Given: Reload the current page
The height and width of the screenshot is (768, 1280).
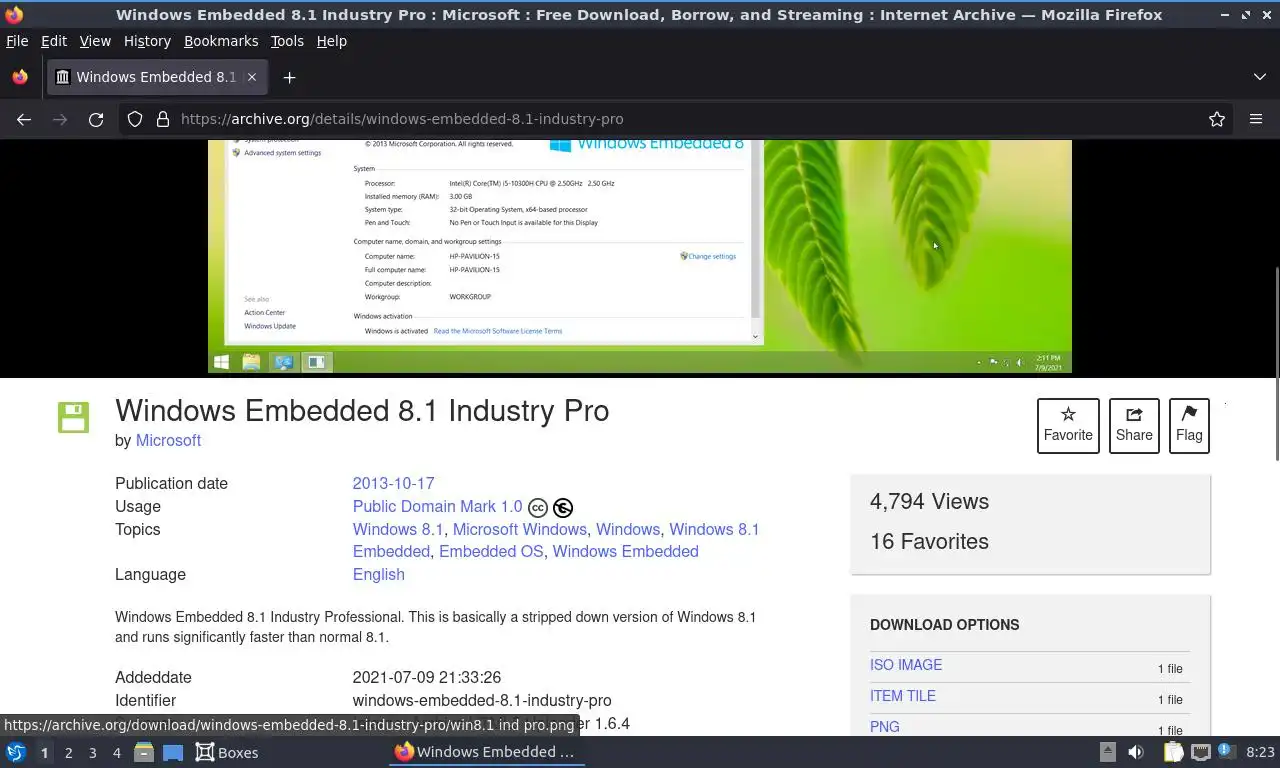Looking at the screenshot, I should click(96, 119).
